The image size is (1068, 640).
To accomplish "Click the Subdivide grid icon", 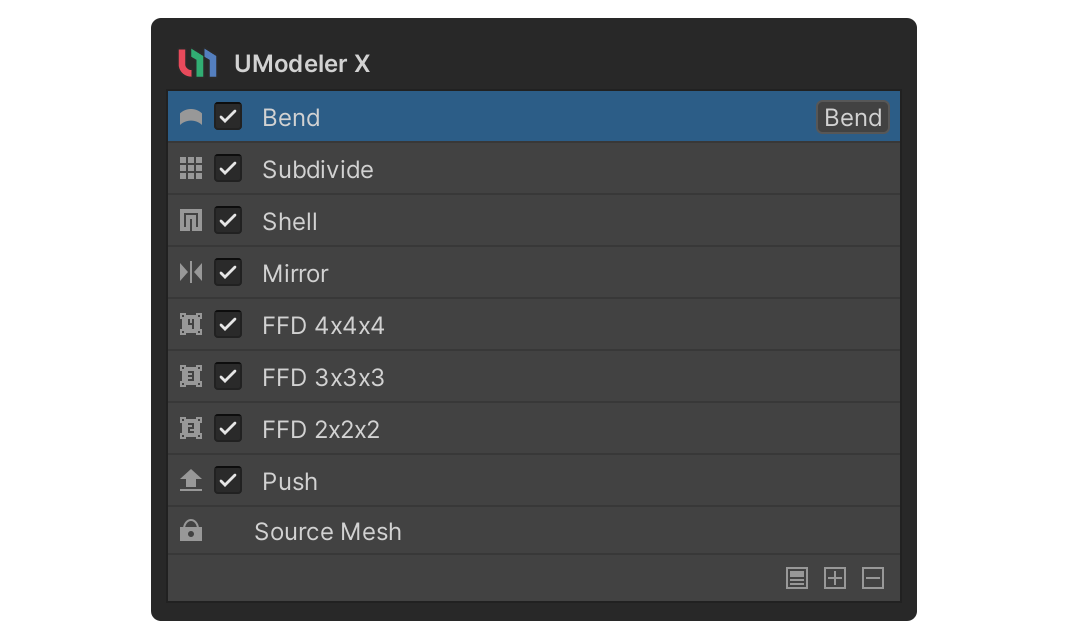I will (x=190, y=169).
